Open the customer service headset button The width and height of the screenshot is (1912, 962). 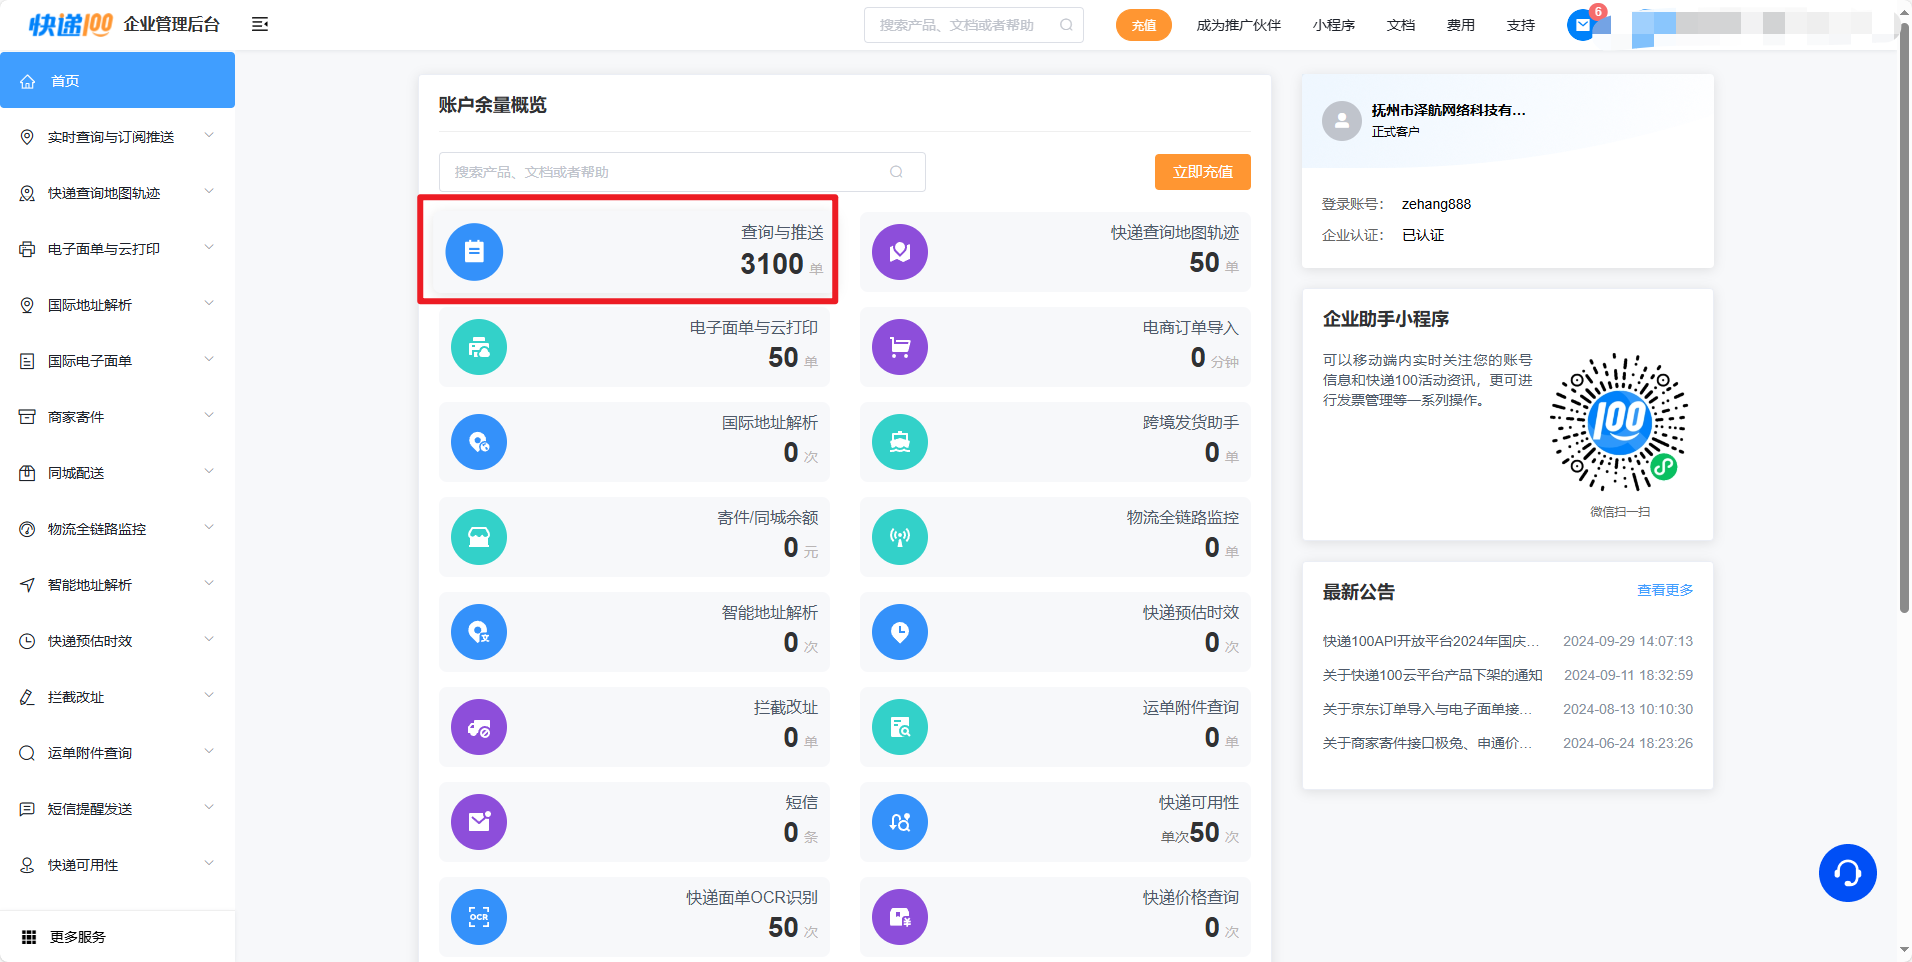[1847, 873]
